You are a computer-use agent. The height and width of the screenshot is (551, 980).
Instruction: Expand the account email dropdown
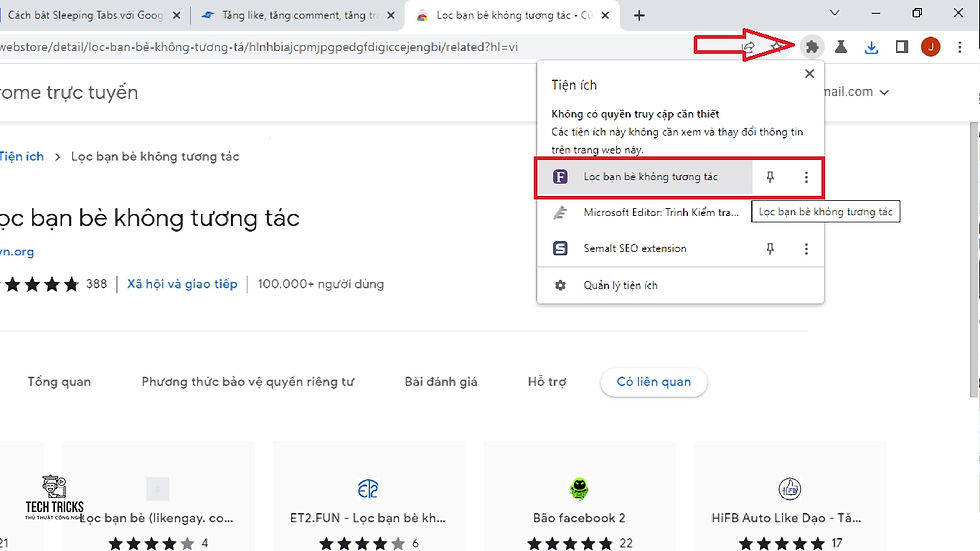coord(884,92)
